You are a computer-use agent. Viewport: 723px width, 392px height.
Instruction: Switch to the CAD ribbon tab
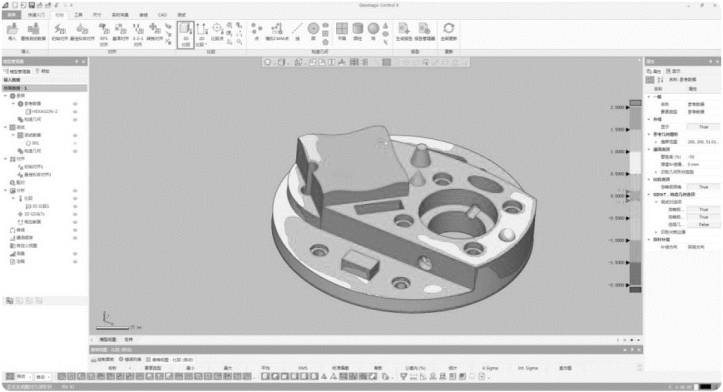tap(162, 15)
